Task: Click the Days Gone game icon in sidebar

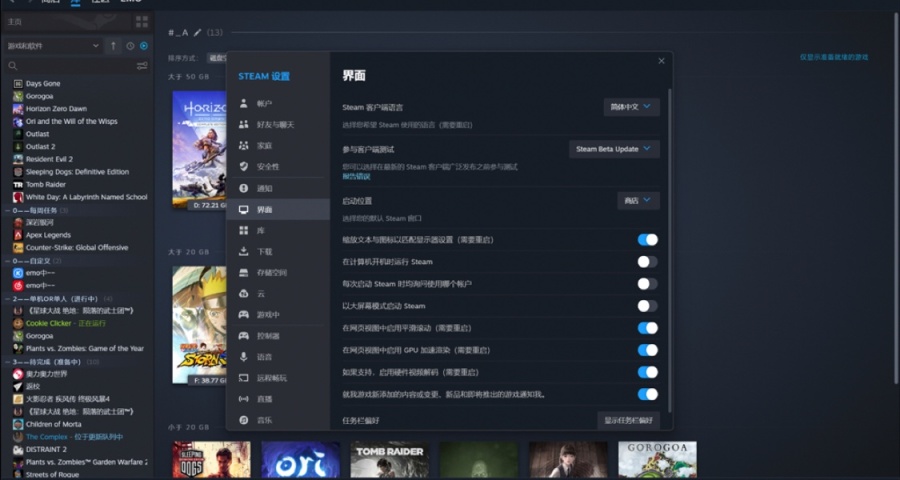Action: tap(18, 83)
